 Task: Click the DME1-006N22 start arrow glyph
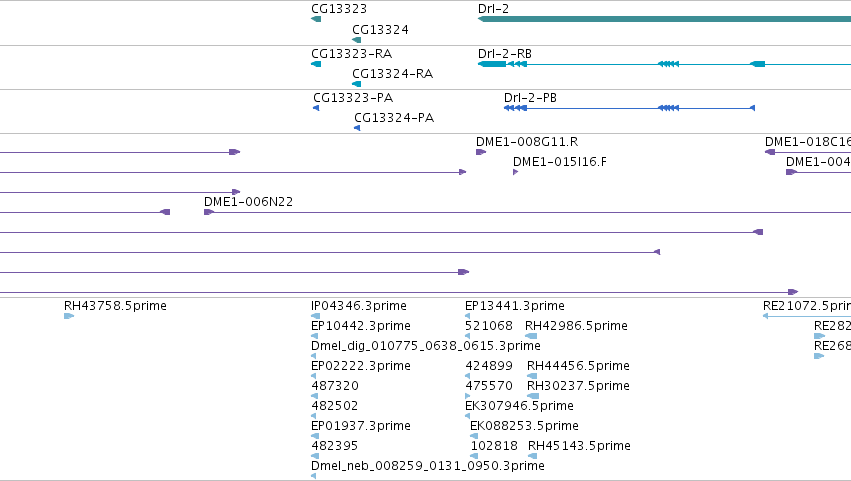coord(209,212)
